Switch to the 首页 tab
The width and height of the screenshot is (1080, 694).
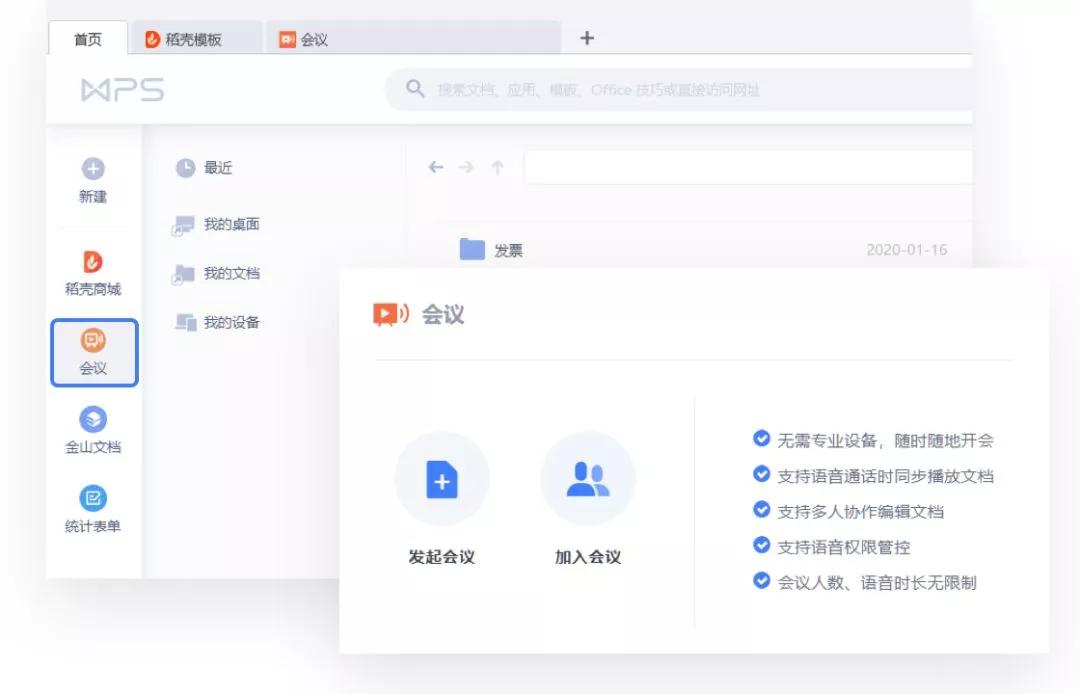(x=88, y=37)
